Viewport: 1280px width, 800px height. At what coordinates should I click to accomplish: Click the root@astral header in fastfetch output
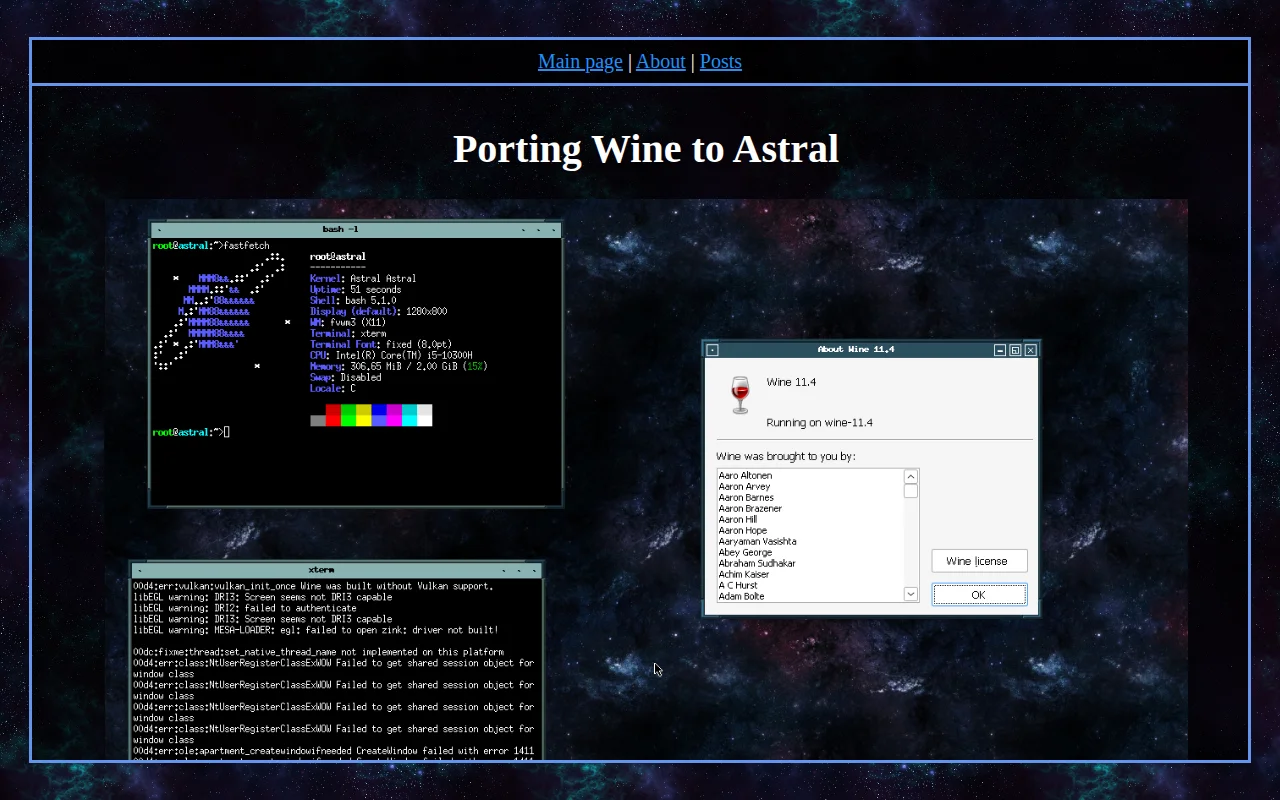(338, 257)
